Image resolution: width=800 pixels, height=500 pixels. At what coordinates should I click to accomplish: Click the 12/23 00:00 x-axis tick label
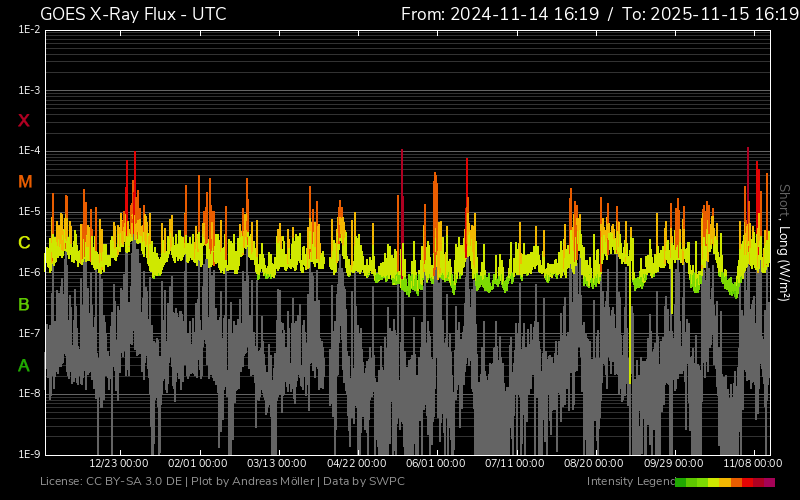(x=119, y=464)
